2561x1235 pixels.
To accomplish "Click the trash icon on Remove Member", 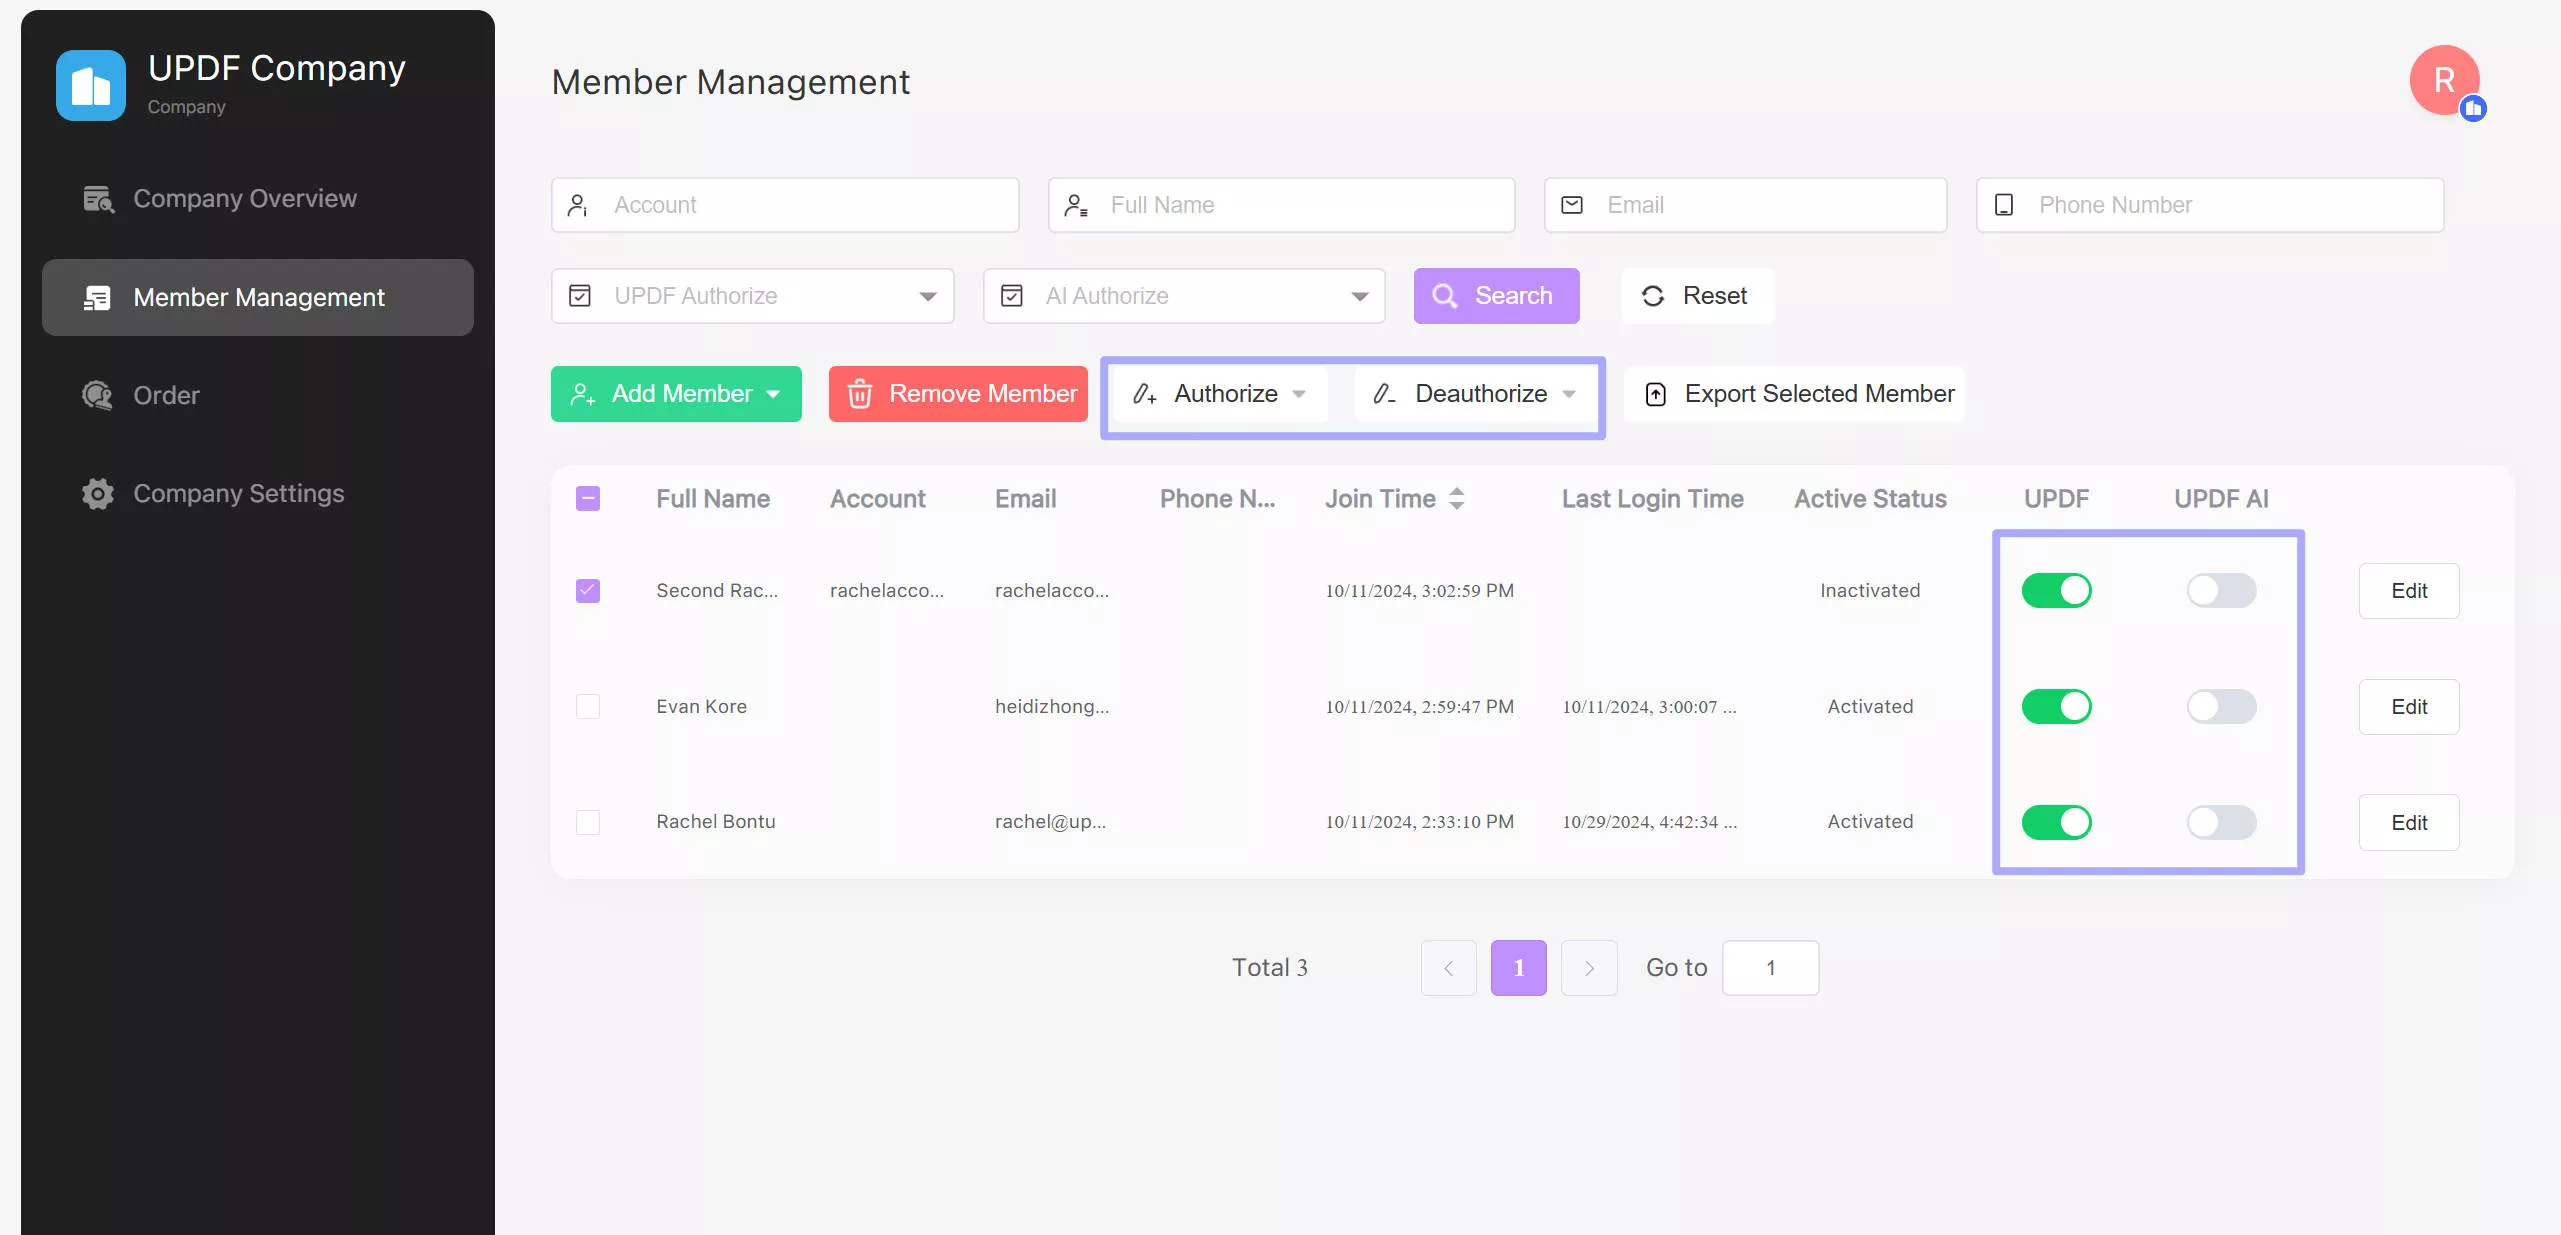I will point(860,394).
